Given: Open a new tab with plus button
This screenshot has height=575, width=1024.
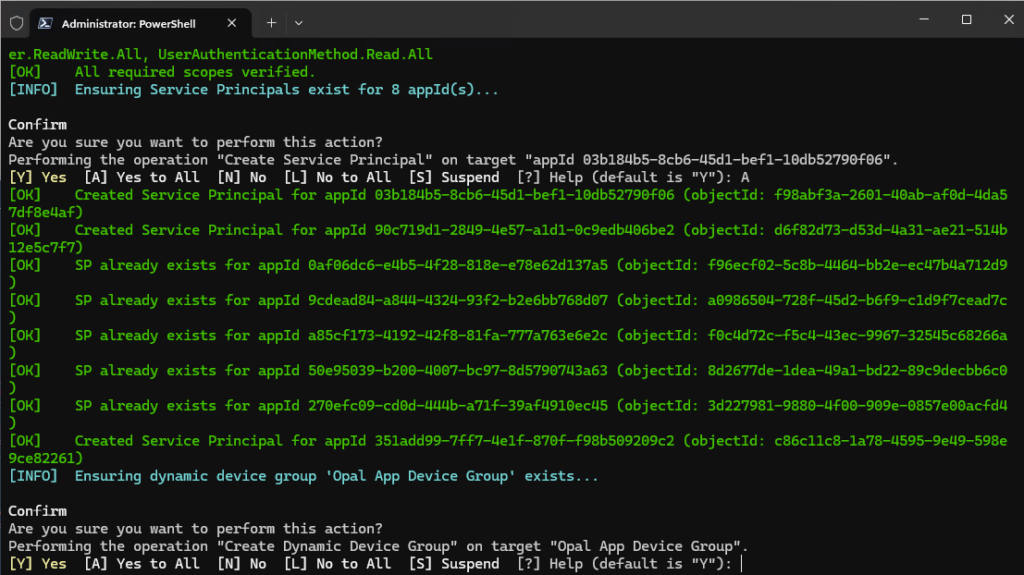Looking at the screenshot, I should [x=270, y=22].
